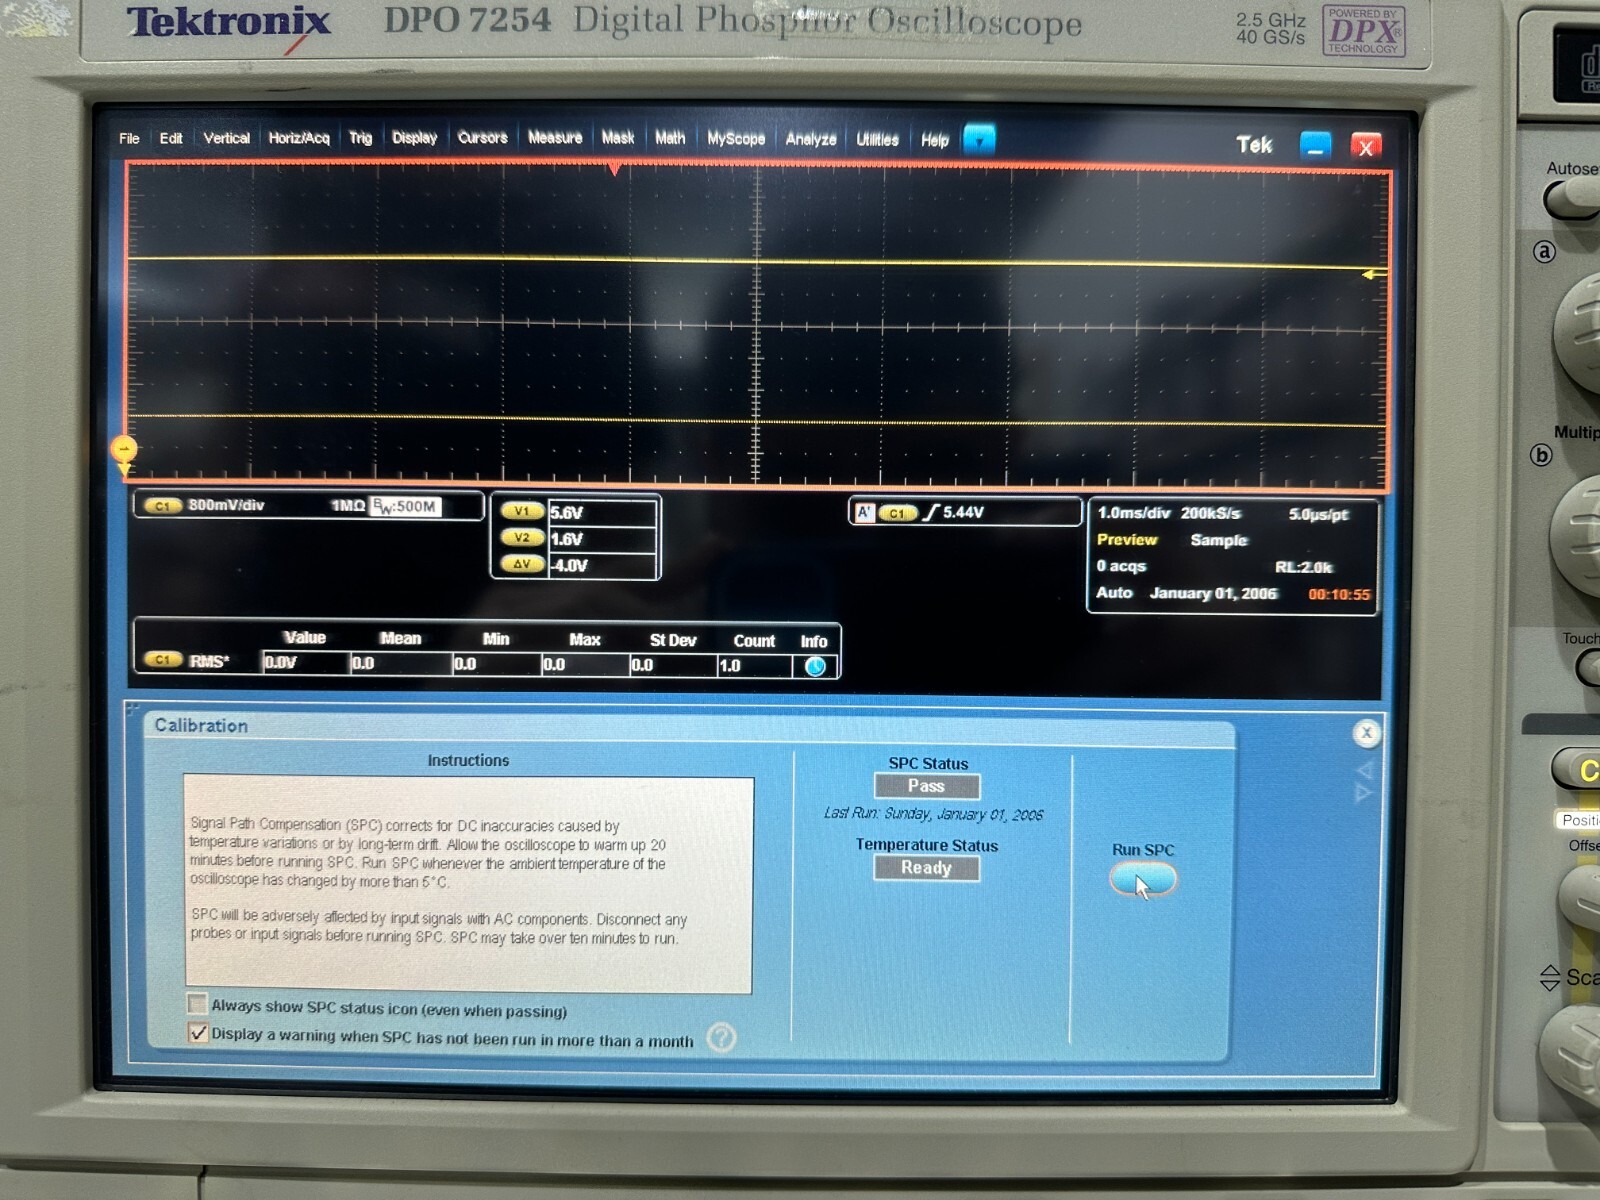The width and height of the screenshot is (1600, 1200).
Task: Click the RMS Value field showing 0.0V
Action: point(305,663)
